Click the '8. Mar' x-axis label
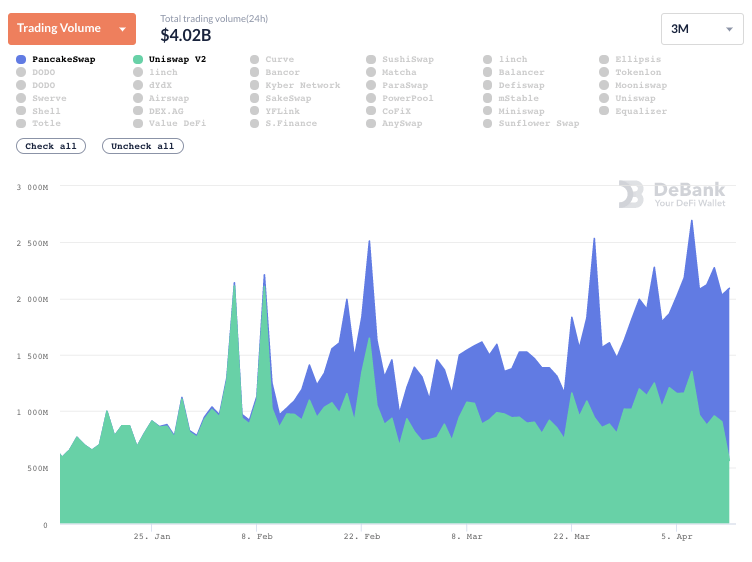 point(467,537)
